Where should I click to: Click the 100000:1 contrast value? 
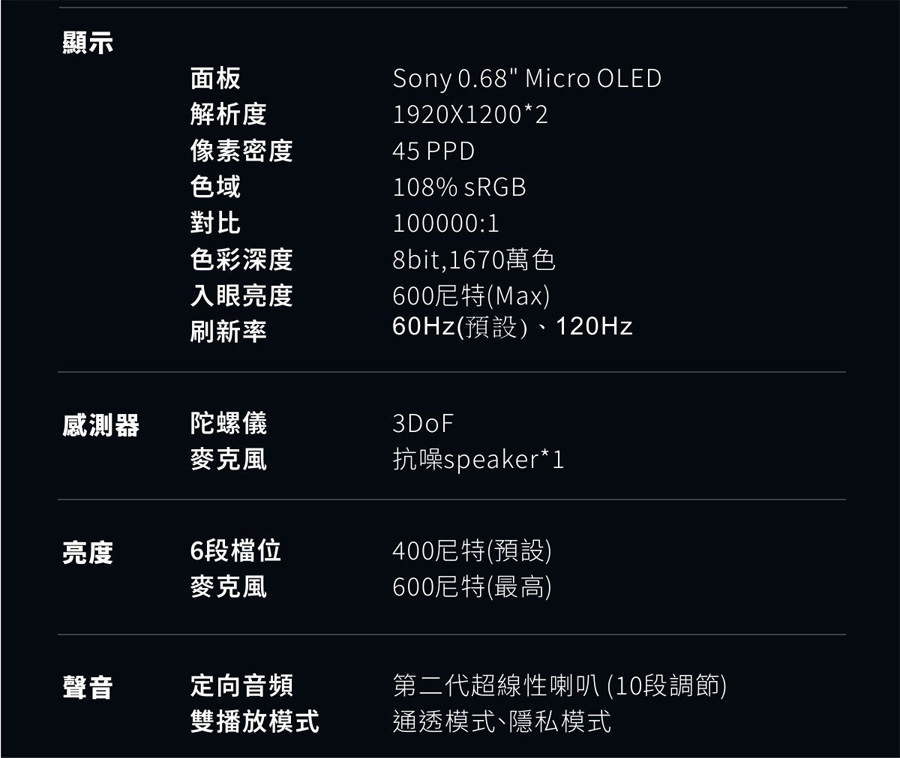pos(445,223)
